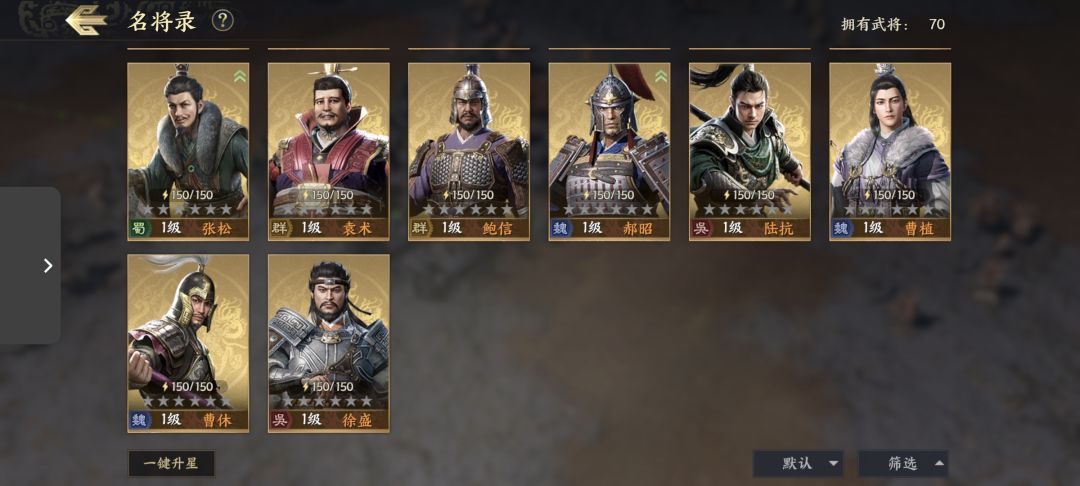
Task: Open the 默认 sort dropdown
Action: (798, 464)
